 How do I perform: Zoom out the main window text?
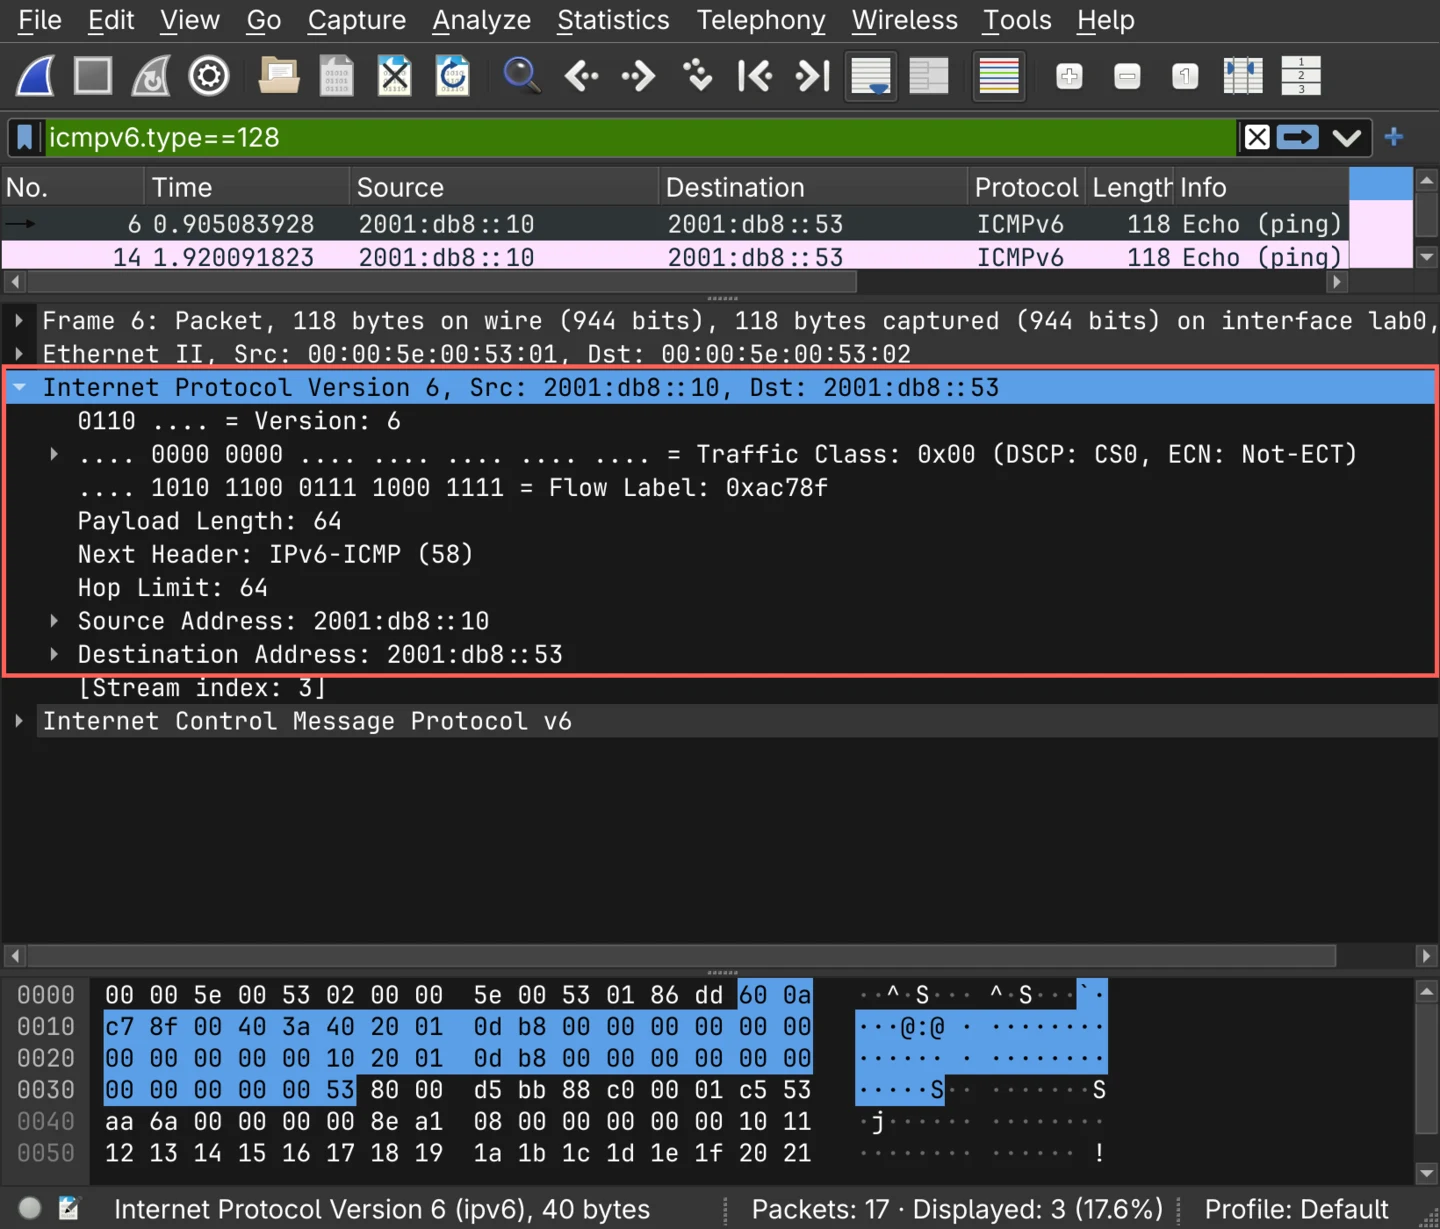tap(1127, 76)
